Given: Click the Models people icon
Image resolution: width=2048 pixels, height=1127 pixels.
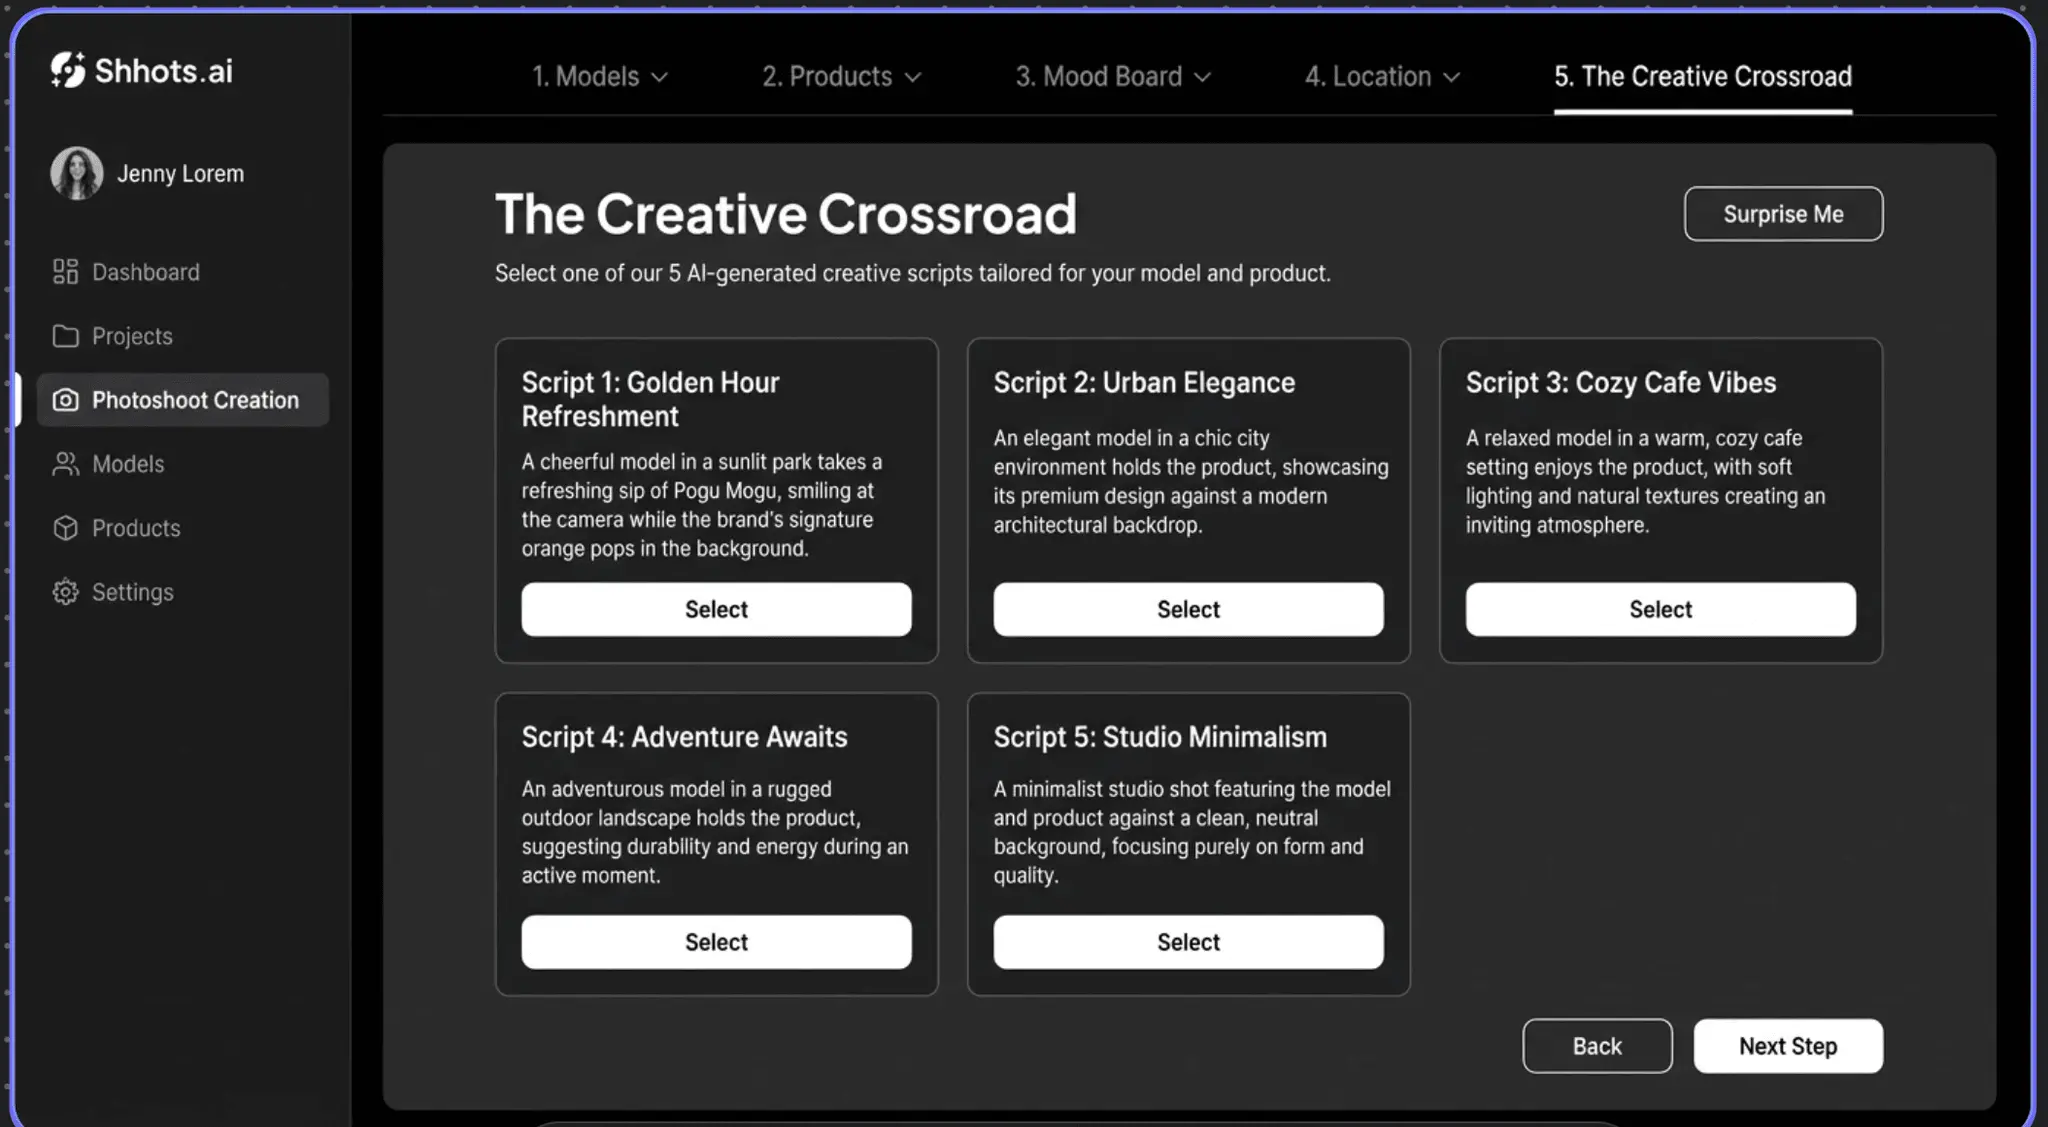Looking at the screenshot, I should point(65,464).
